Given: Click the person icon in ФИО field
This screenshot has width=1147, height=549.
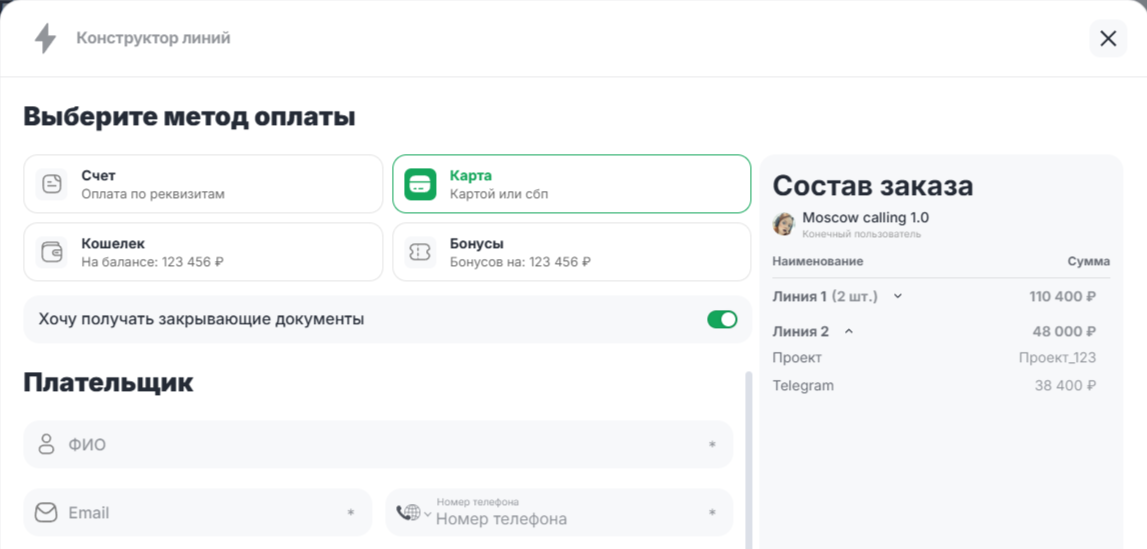Looking at the screenshot, I should 46,445.
